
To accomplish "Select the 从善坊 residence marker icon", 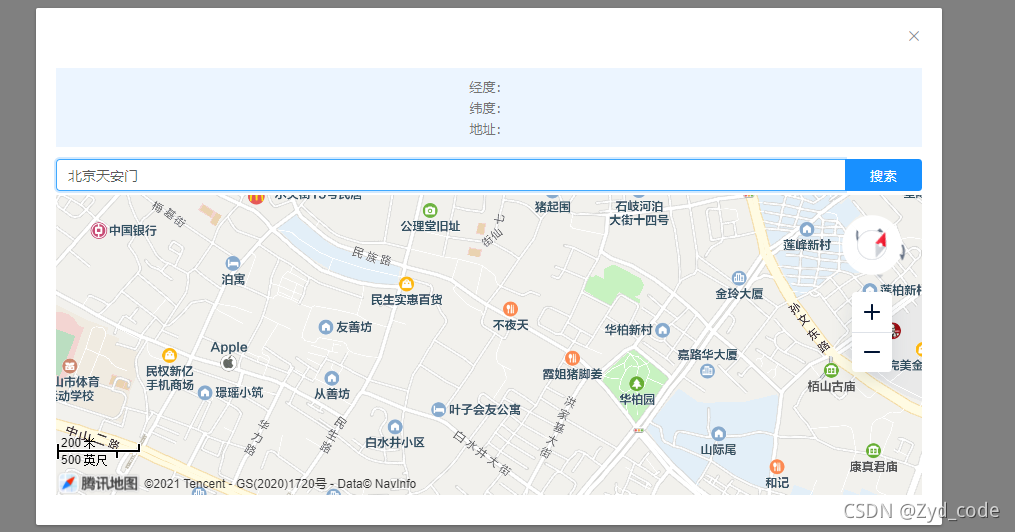I will coord(332,378).
